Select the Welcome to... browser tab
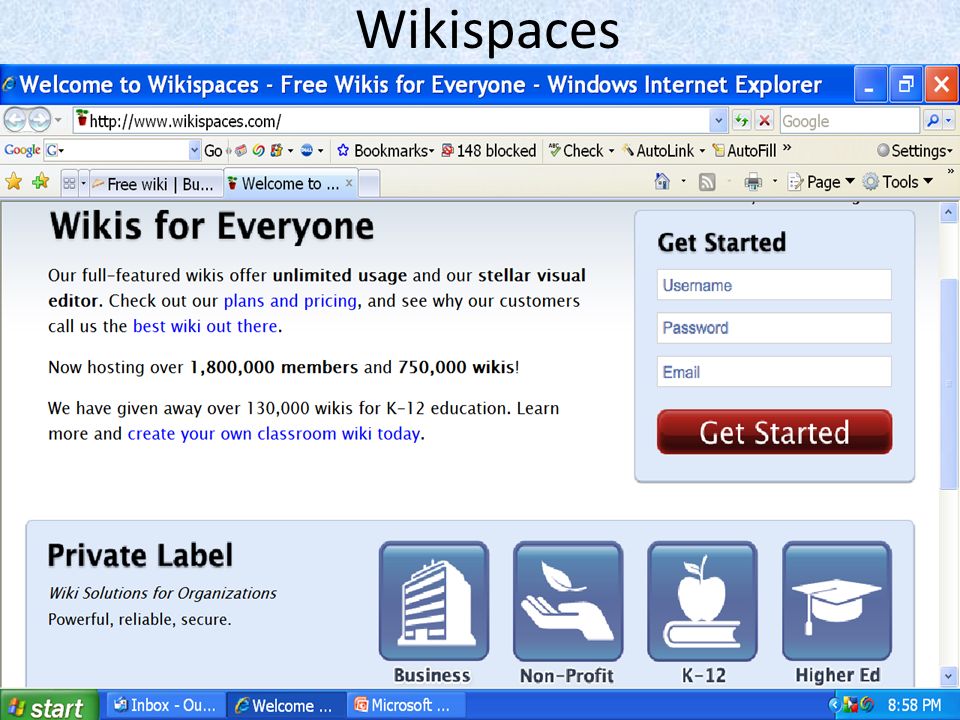Viewport: 960px width, 720px height. pyautogui.click(x=290, y=183)
